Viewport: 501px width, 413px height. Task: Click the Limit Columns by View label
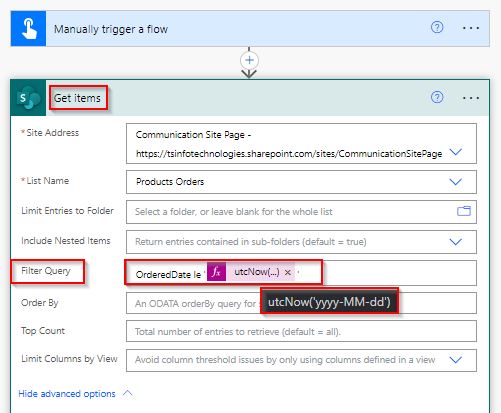69,359
